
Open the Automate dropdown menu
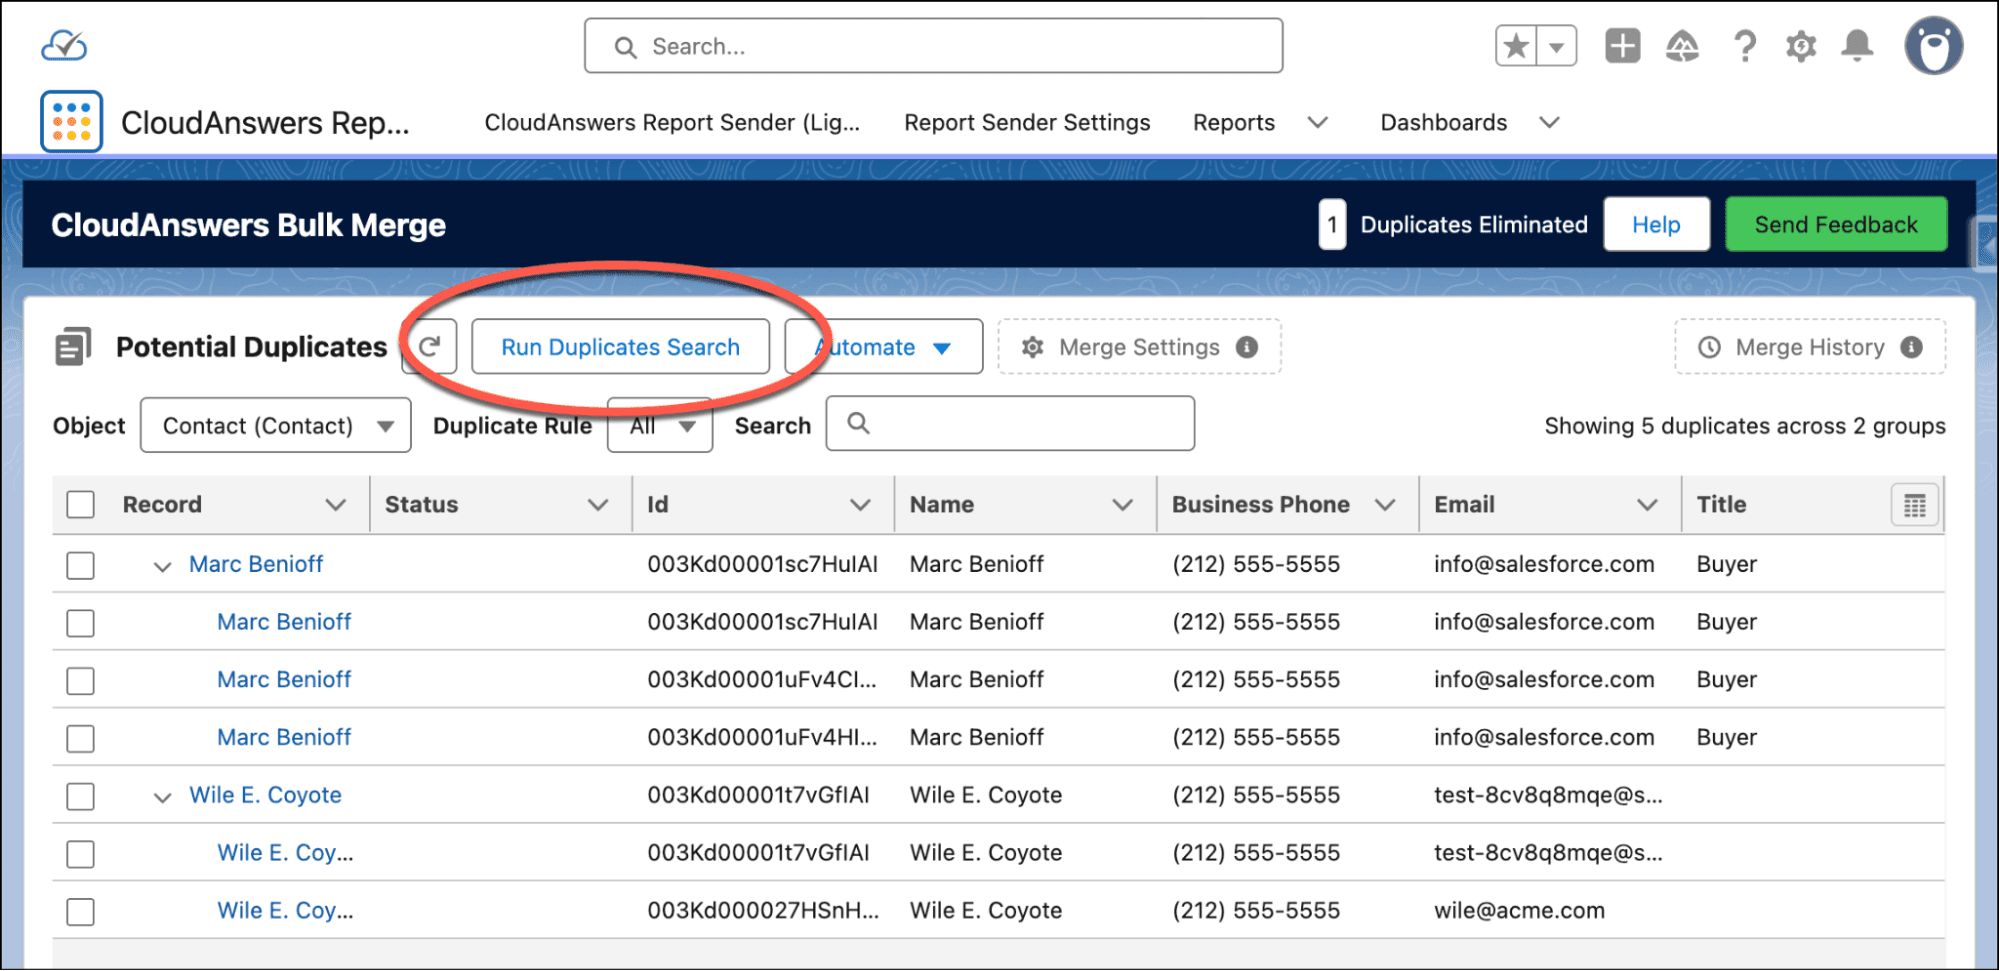tap(884, 347)
